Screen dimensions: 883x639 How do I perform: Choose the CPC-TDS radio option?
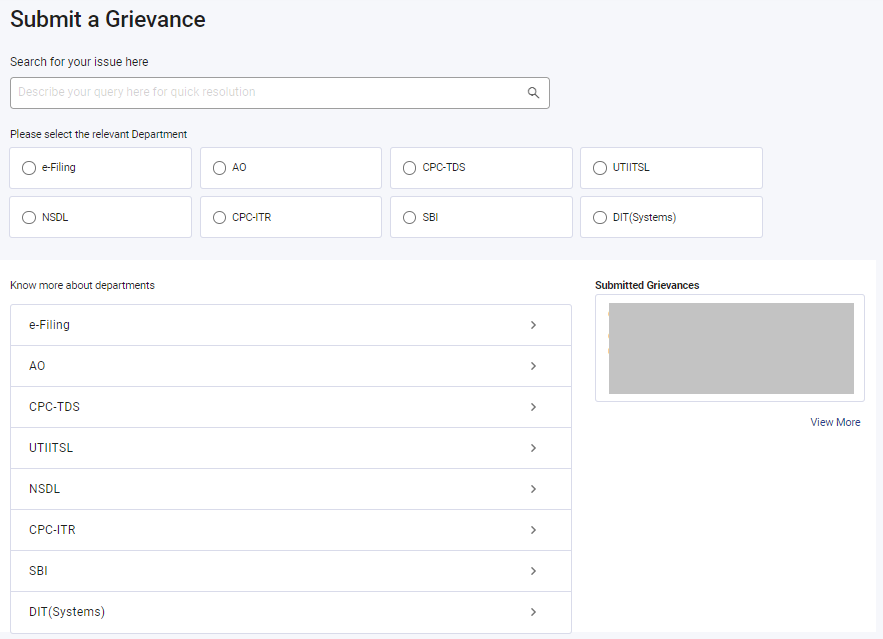[409, 168]
